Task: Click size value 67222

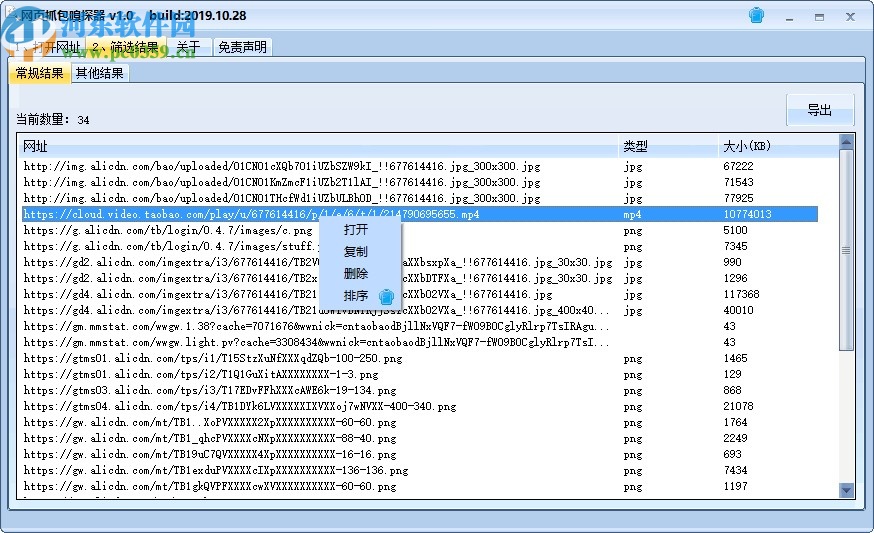Action: tap(738, 166)
